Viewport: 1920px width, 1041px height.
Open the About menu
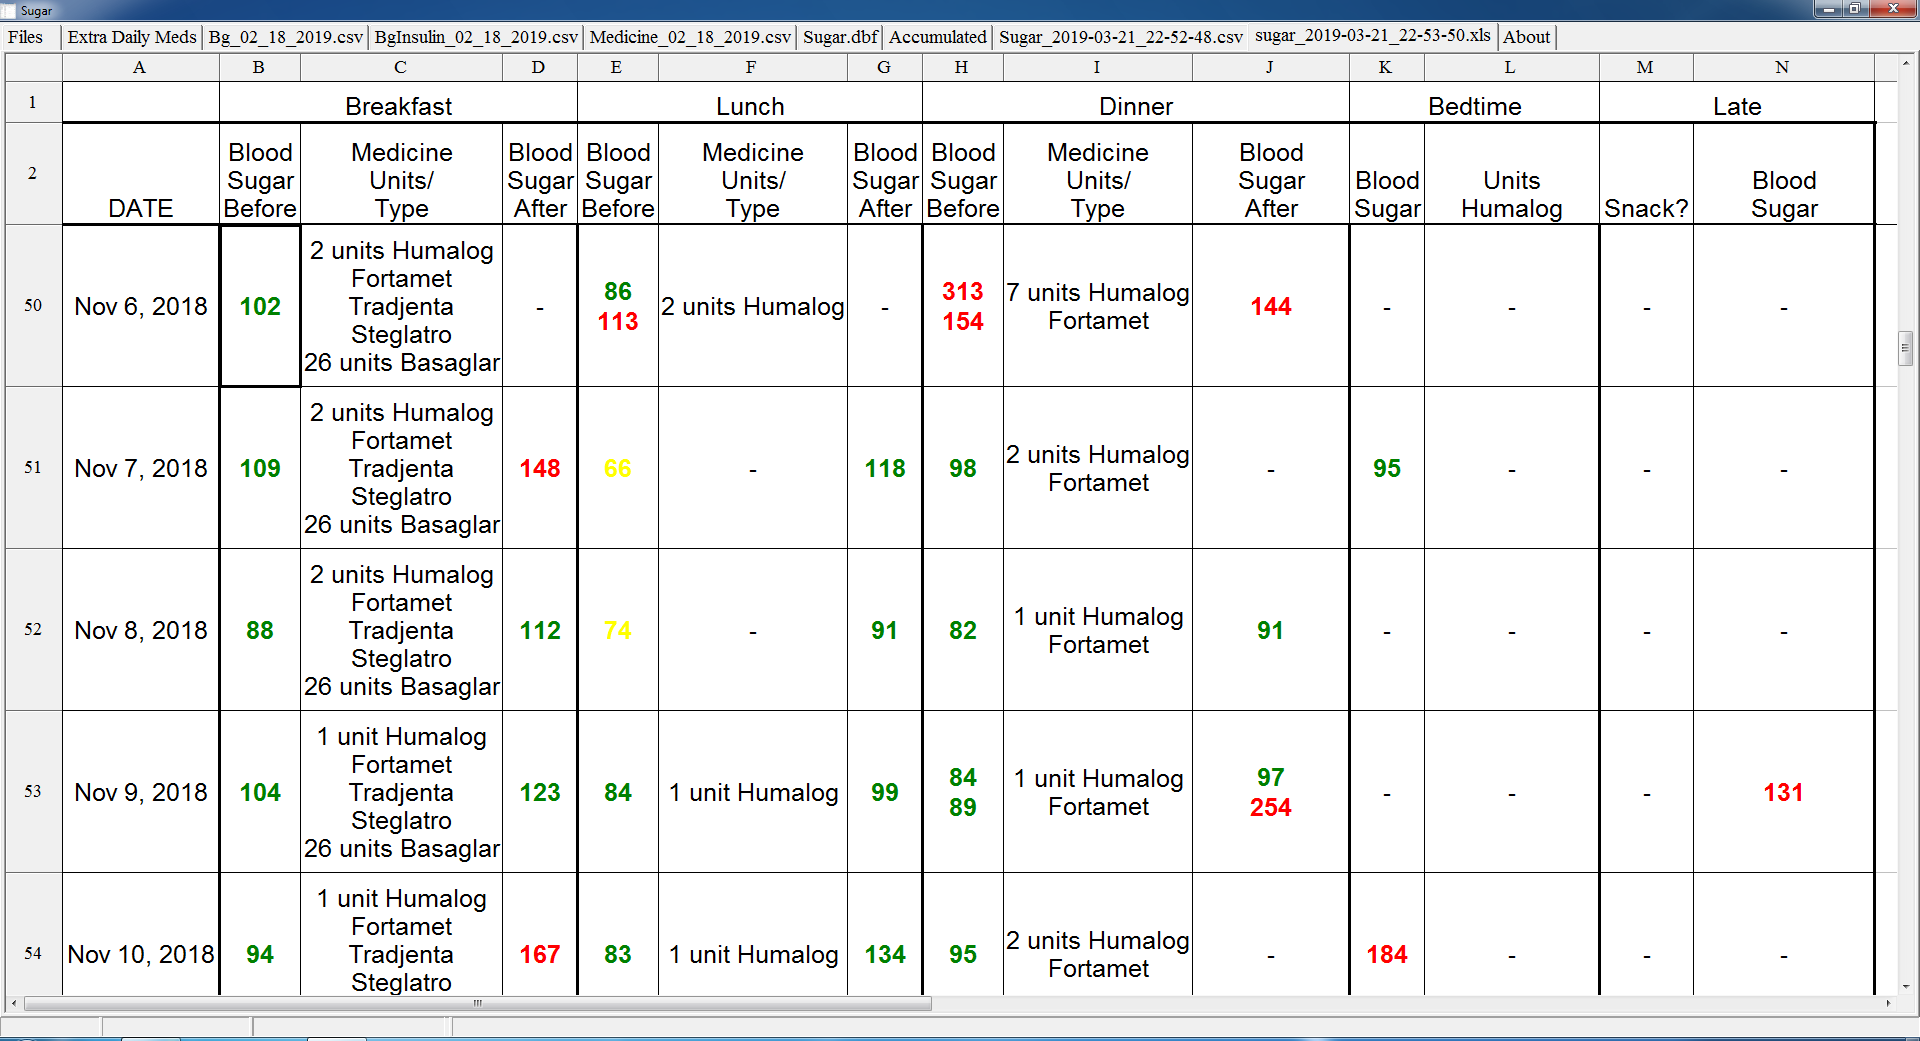(1527, 37)
